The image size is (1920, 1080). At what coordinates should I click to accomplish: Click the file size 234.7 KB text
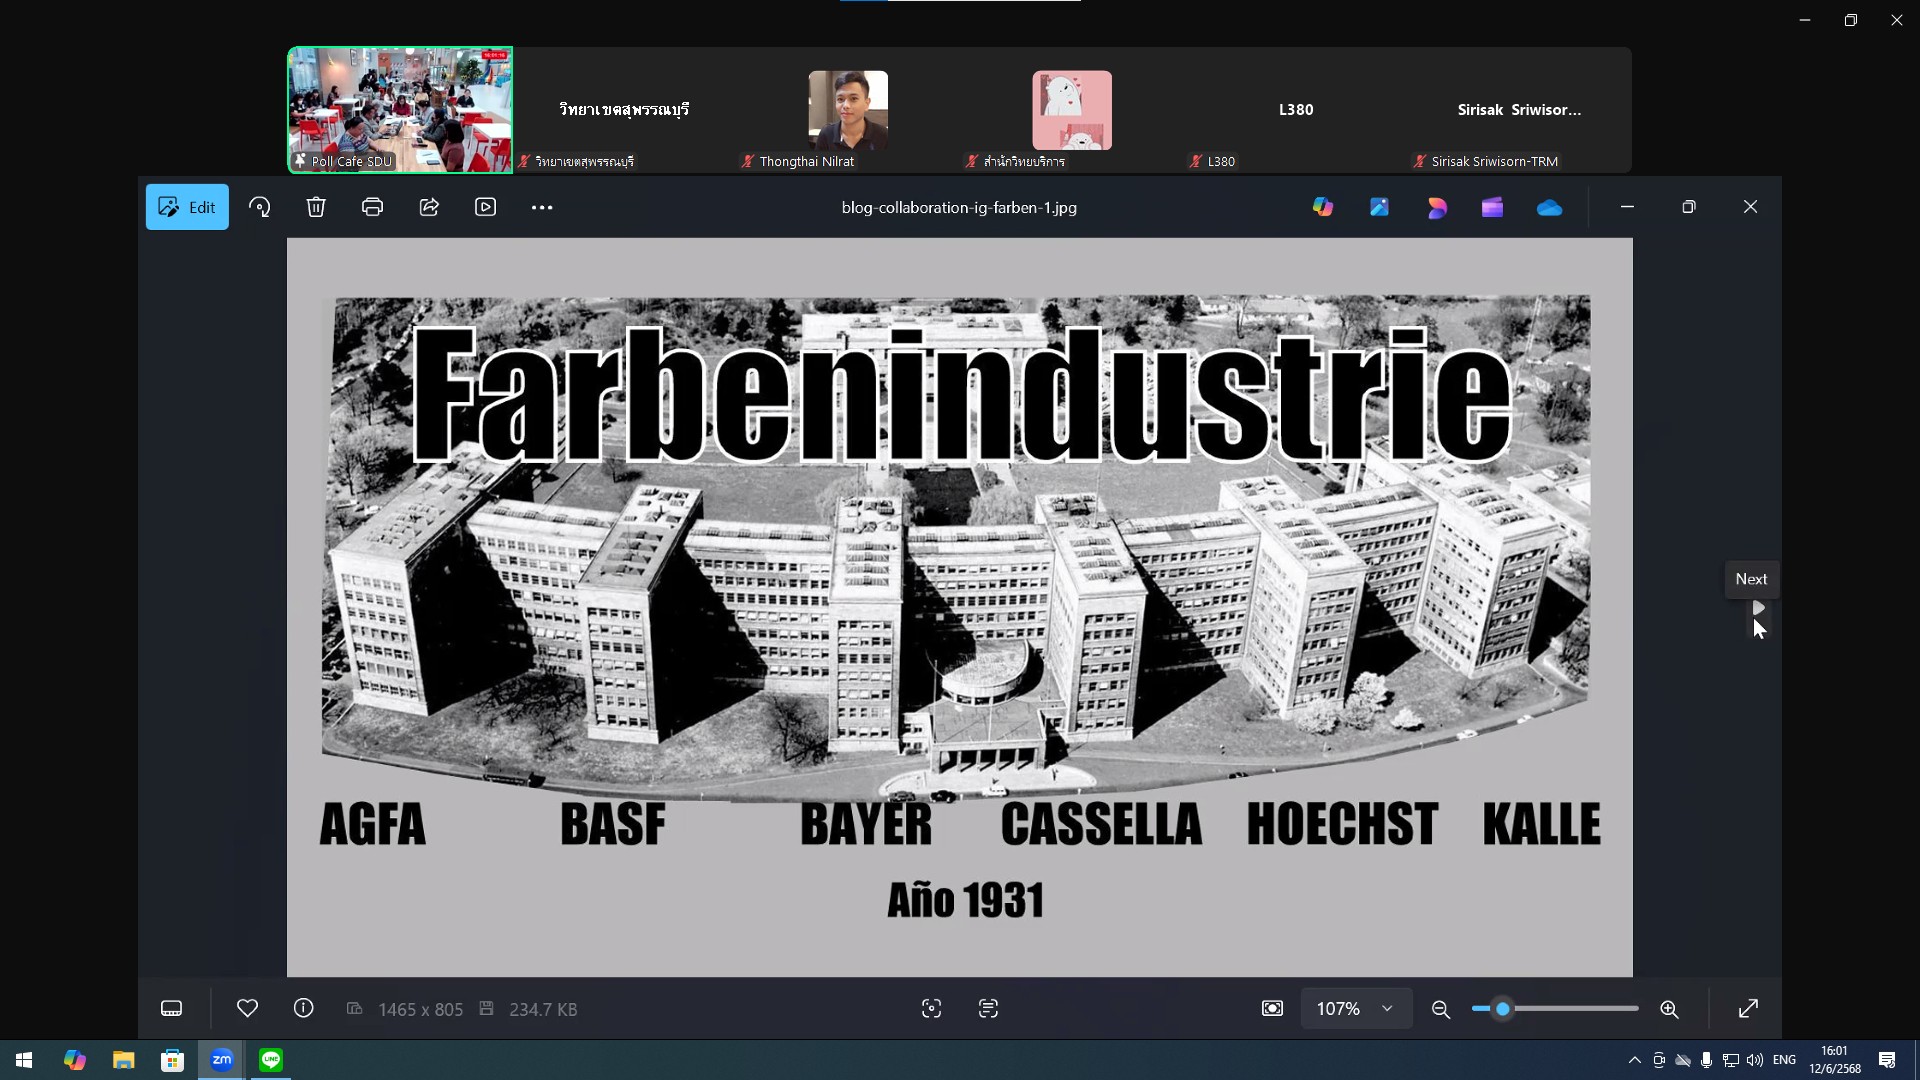(x=543, y=1009)
